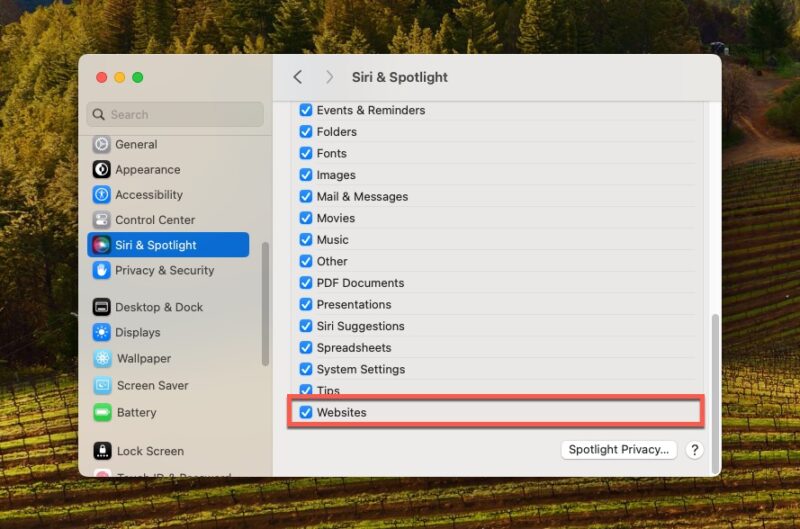Image resolution: width=800 pixels, height=529 pixels.
Task: Open General settings icon in sidebar
Action: [x=102, y=144]
